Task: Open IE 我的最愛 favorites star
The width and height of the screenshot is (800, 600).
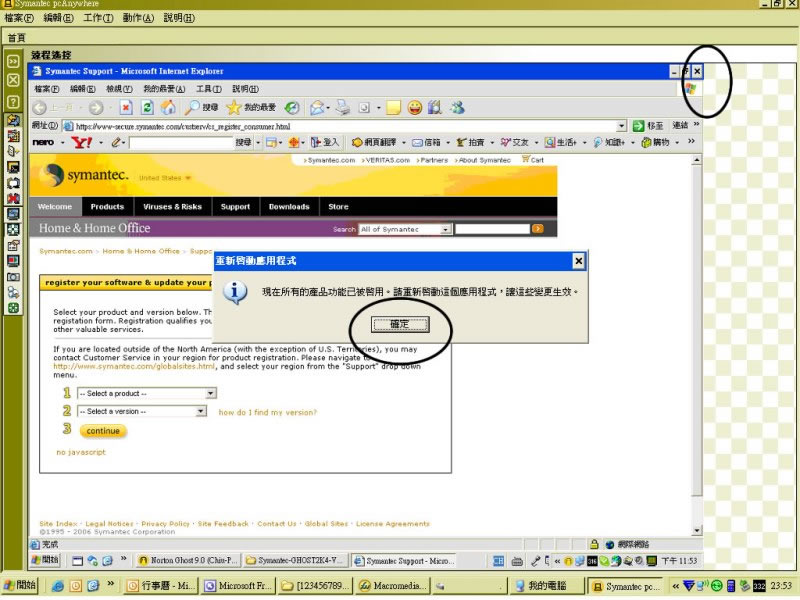Action: click(251, 108)
